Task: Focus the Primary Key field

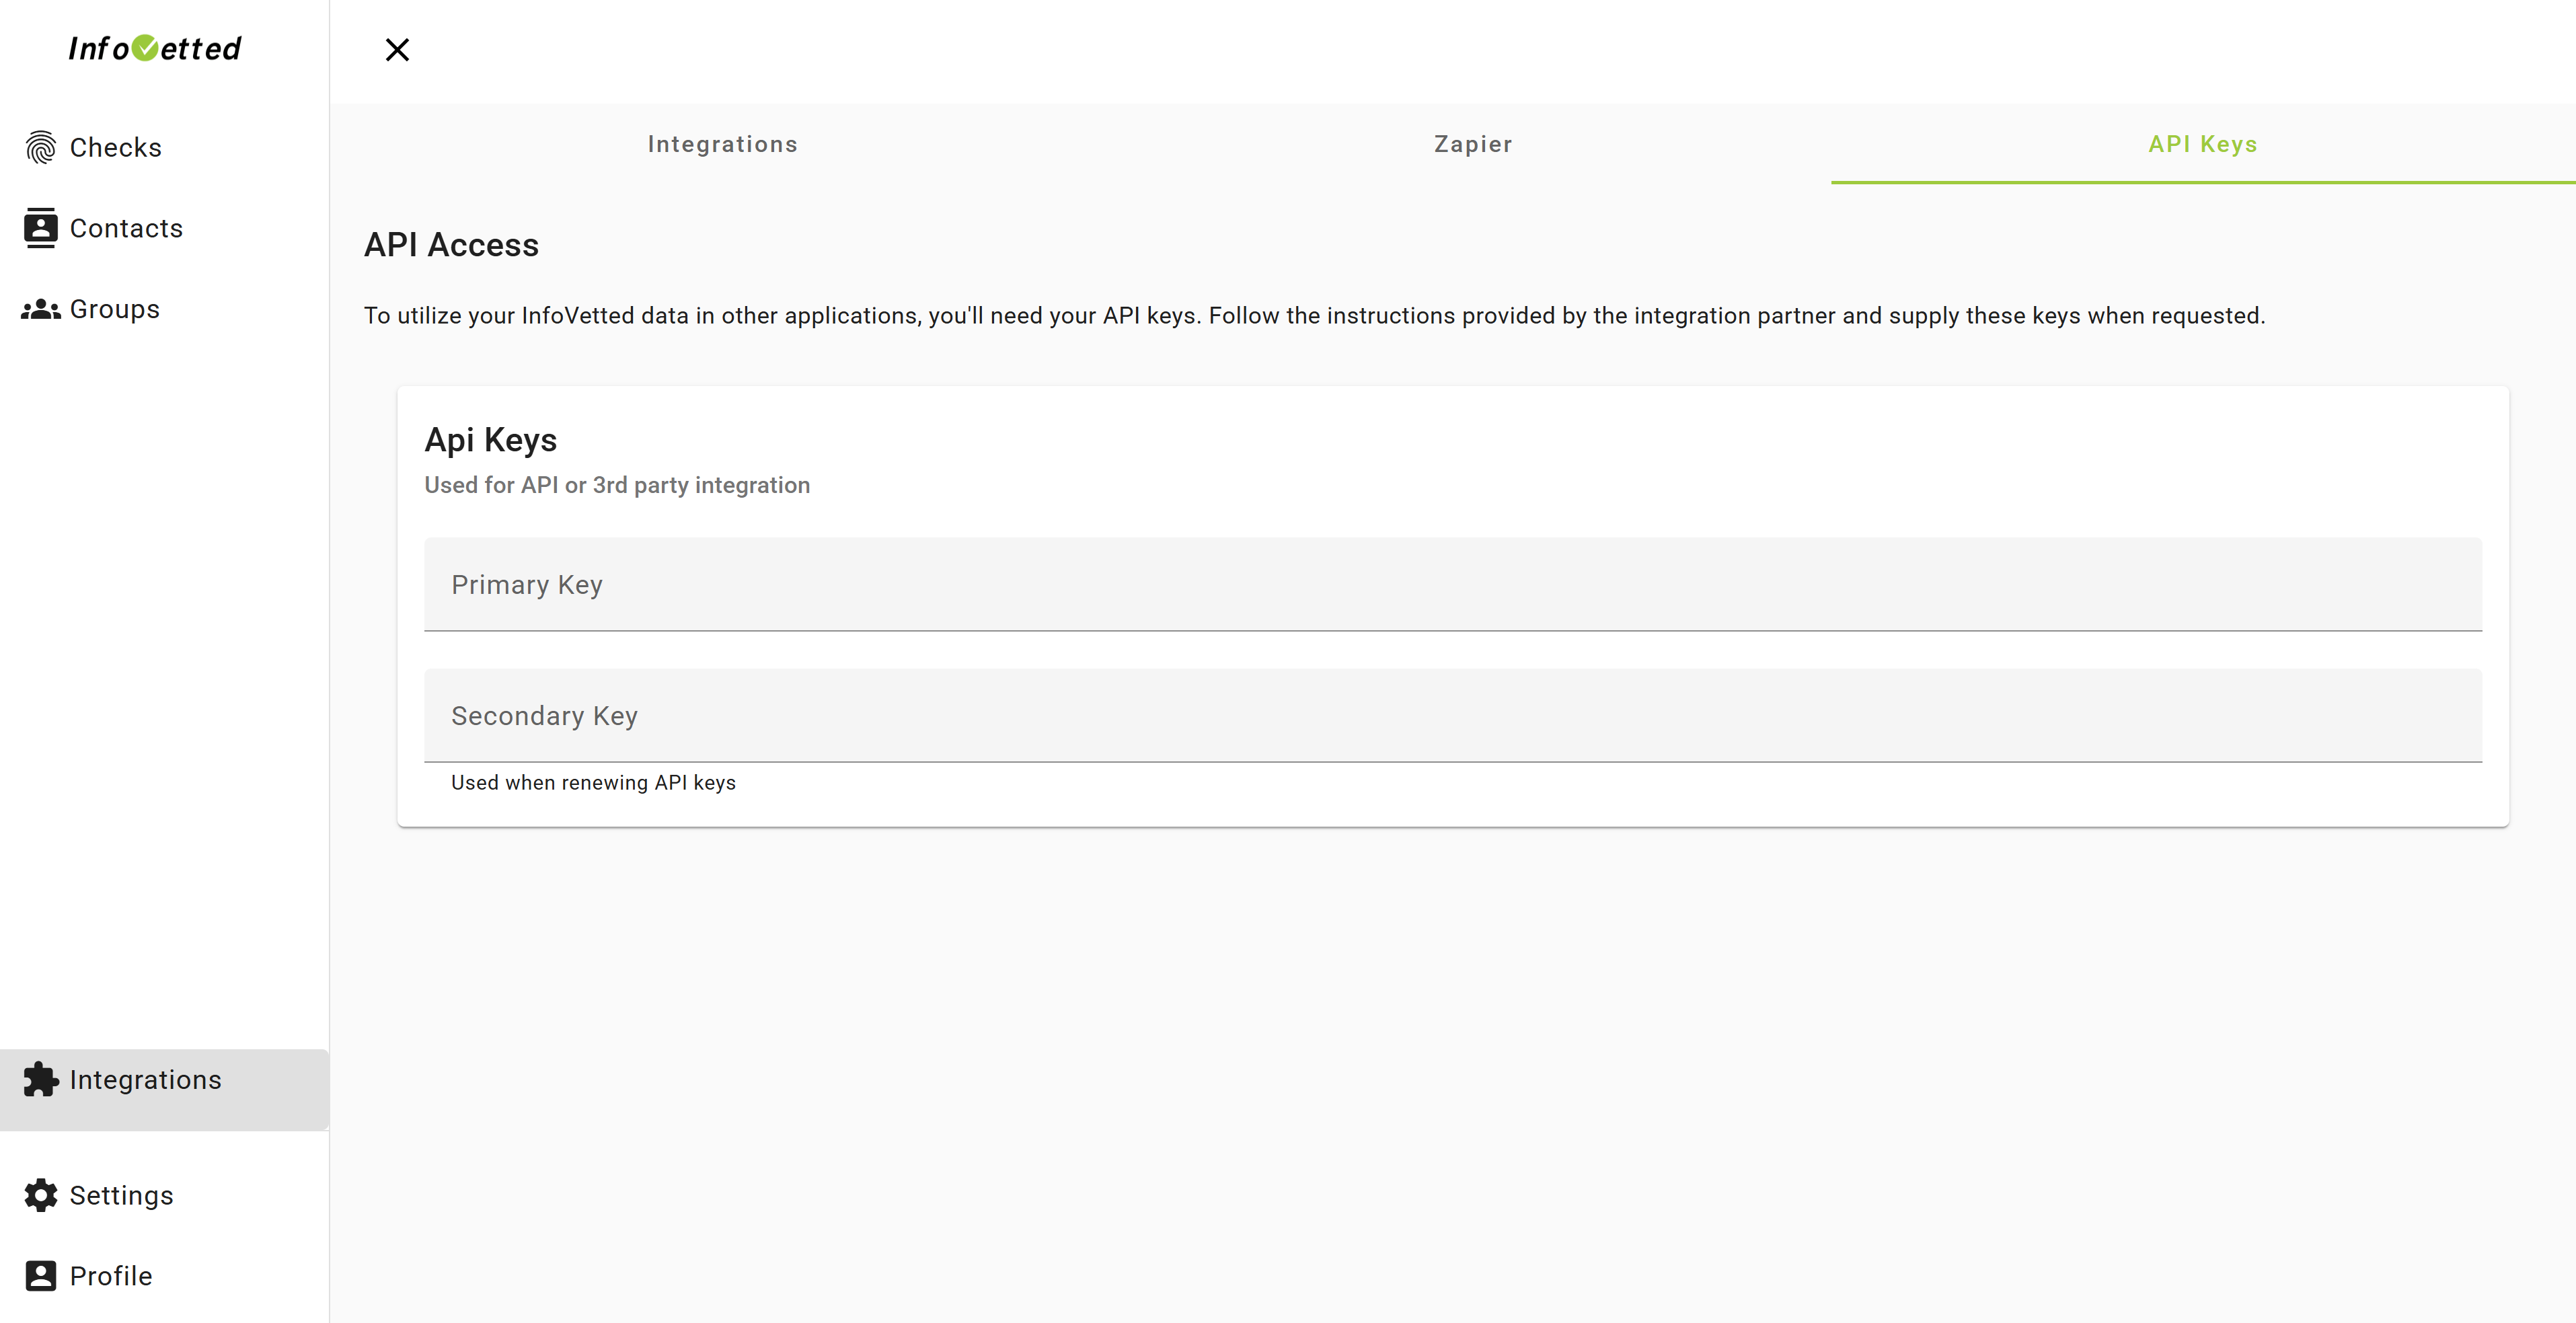Action: pos(1452,585)
